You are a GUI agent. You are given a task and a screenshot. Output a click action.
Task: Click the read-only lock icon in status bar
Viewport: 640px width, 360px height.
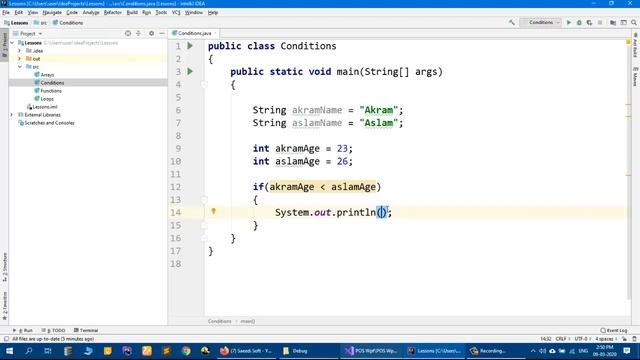624,339
